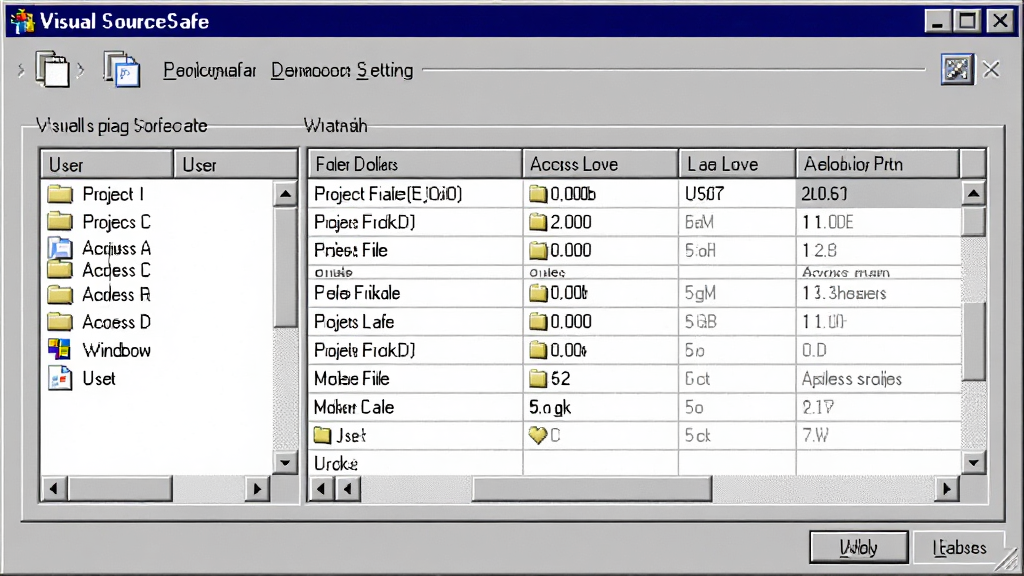
Task: Select the Molae Fiile row text
Action: tap(351, 378)
